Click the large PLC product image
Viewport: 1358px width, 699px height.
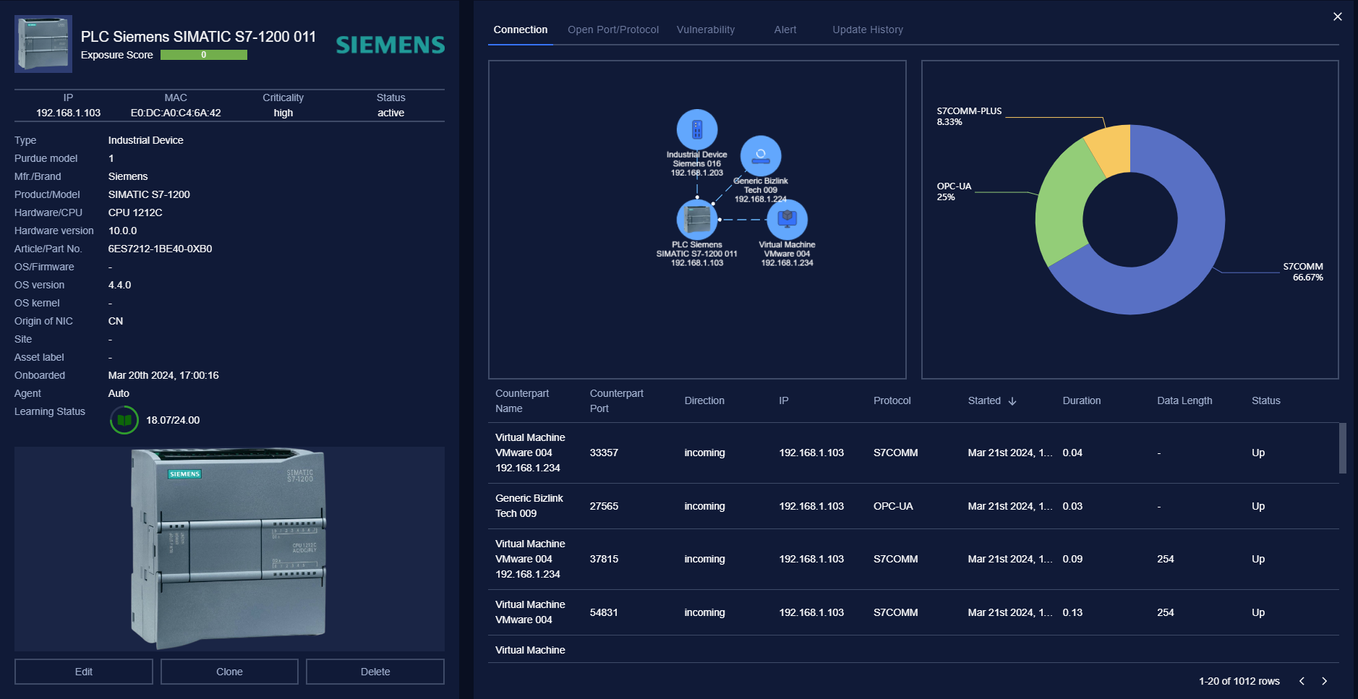pyautogui.click(x=230, y=548)
